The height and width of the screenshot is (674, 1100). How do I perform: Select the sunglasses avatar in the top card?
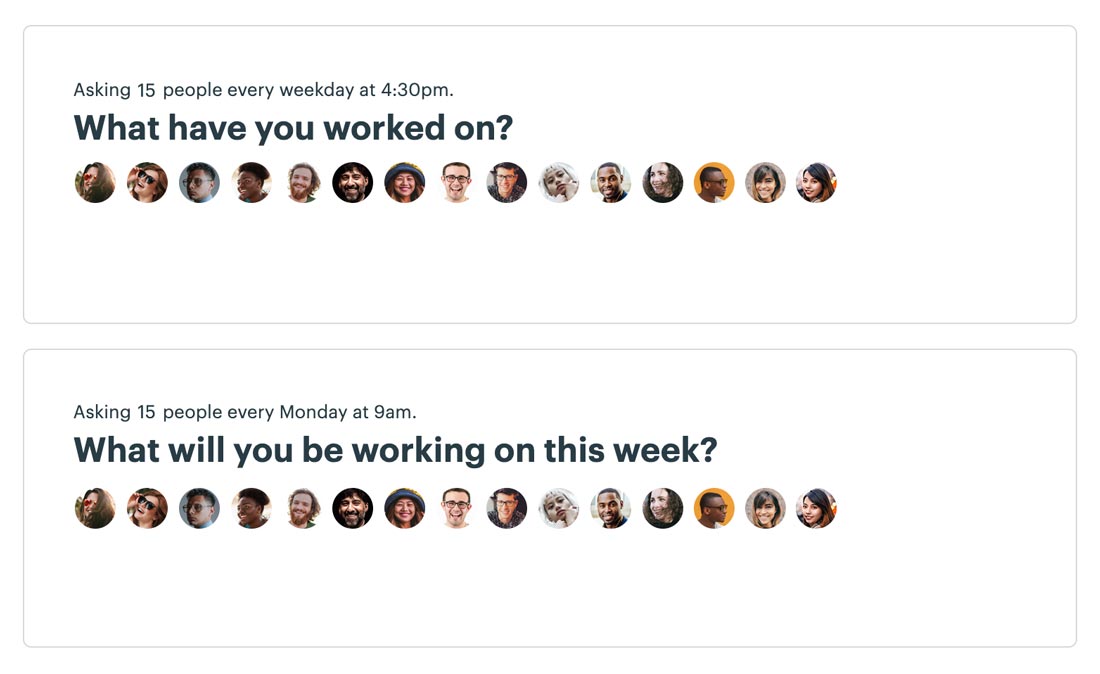tap(147, 182)
